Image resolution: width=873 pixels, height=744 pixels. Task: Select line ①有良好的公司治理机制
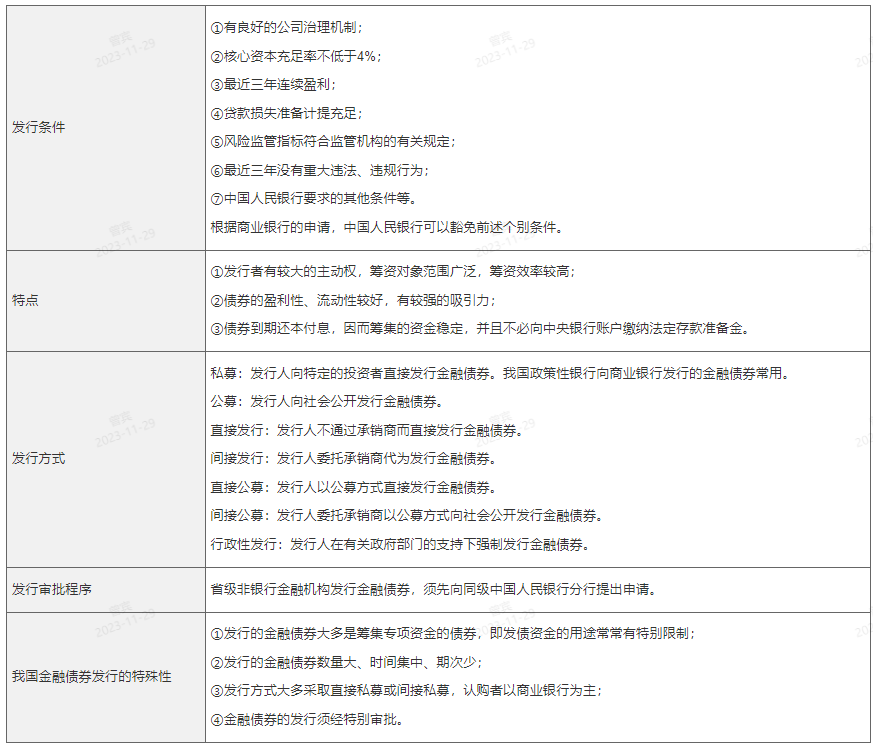(287, 28)
